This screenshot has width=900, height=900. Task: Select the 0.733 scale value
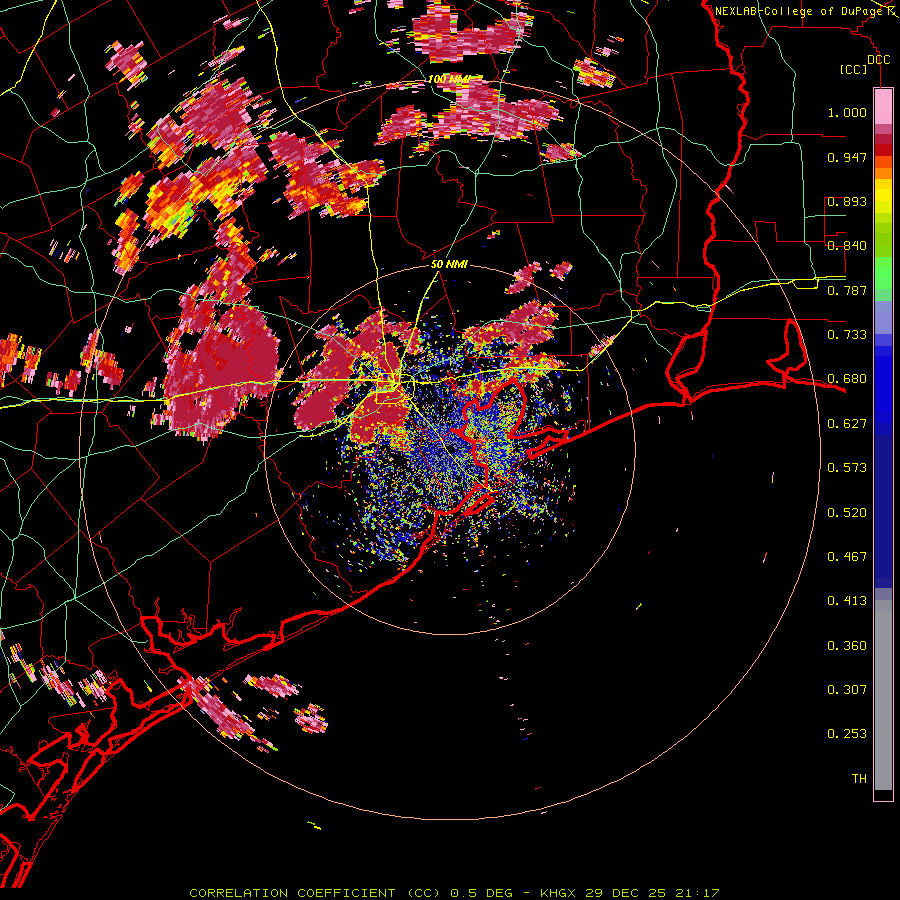pos(847,335)
